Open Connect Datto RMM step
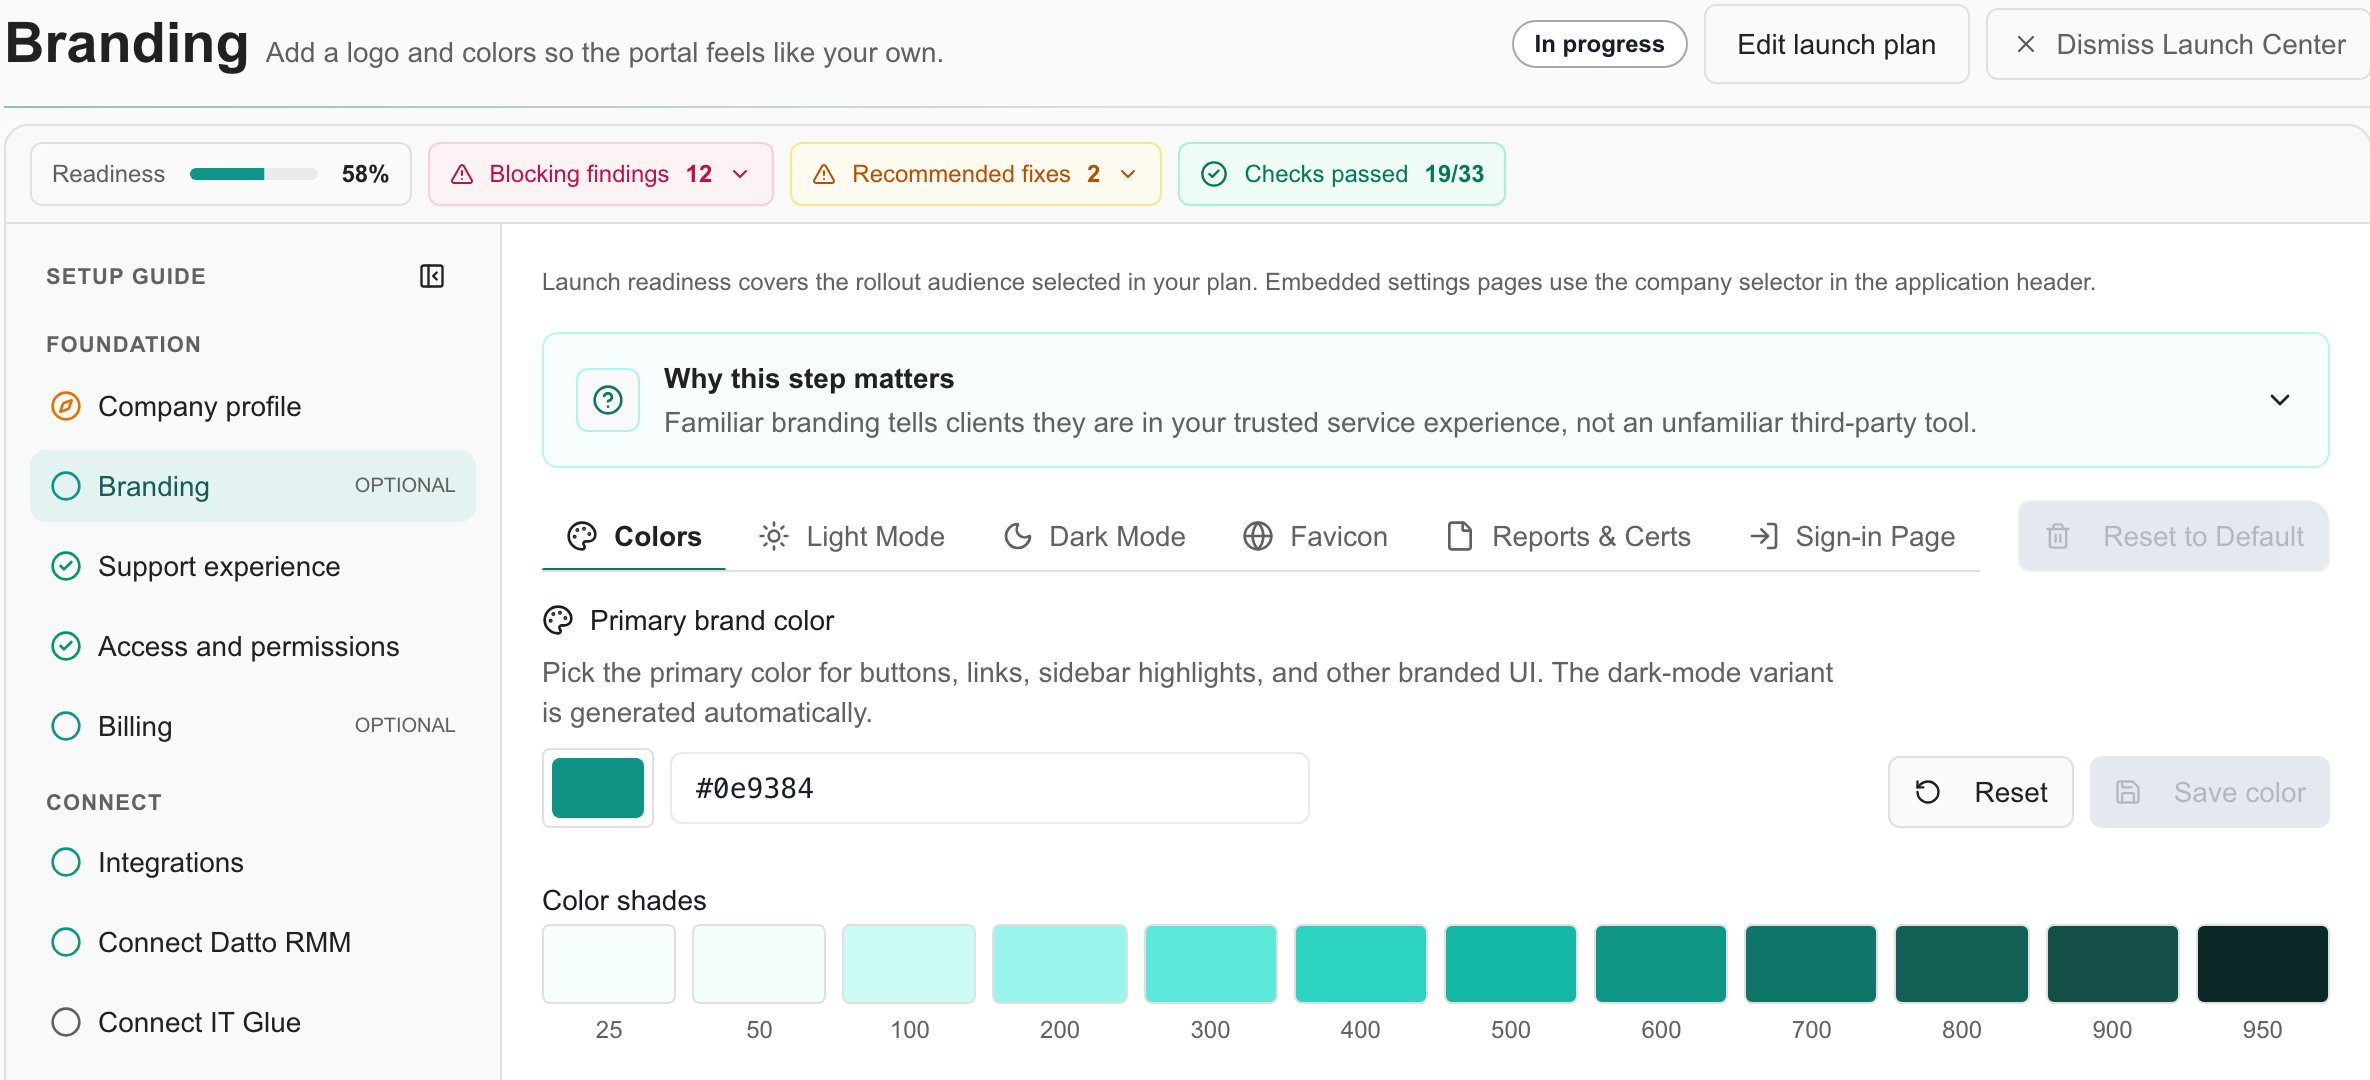 coord(253,942)
